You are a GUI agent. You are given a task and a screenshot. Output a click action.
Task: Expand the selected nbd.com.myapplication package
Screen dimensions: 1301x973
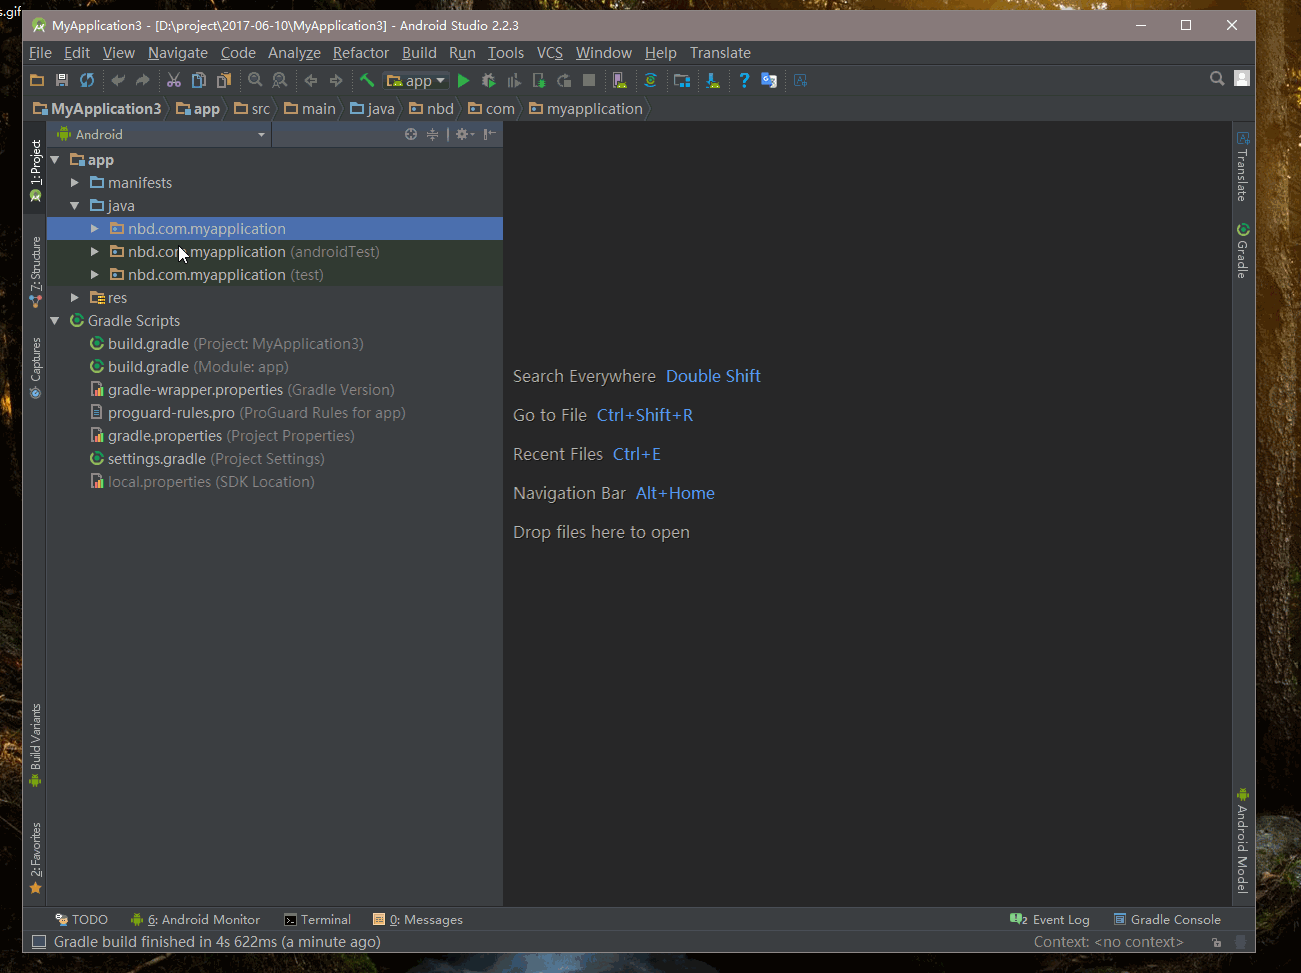[95, 229]
